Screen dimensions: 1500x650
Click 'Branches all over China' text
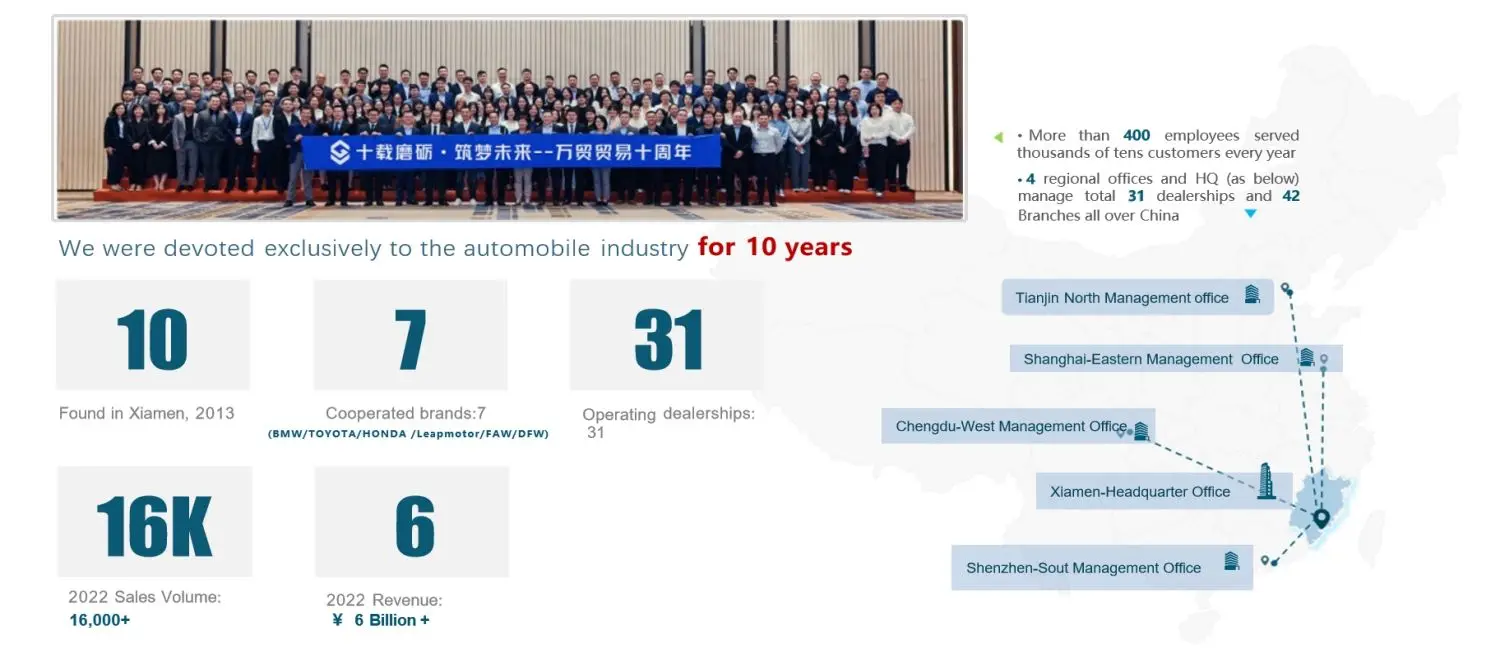[1098, 215]
